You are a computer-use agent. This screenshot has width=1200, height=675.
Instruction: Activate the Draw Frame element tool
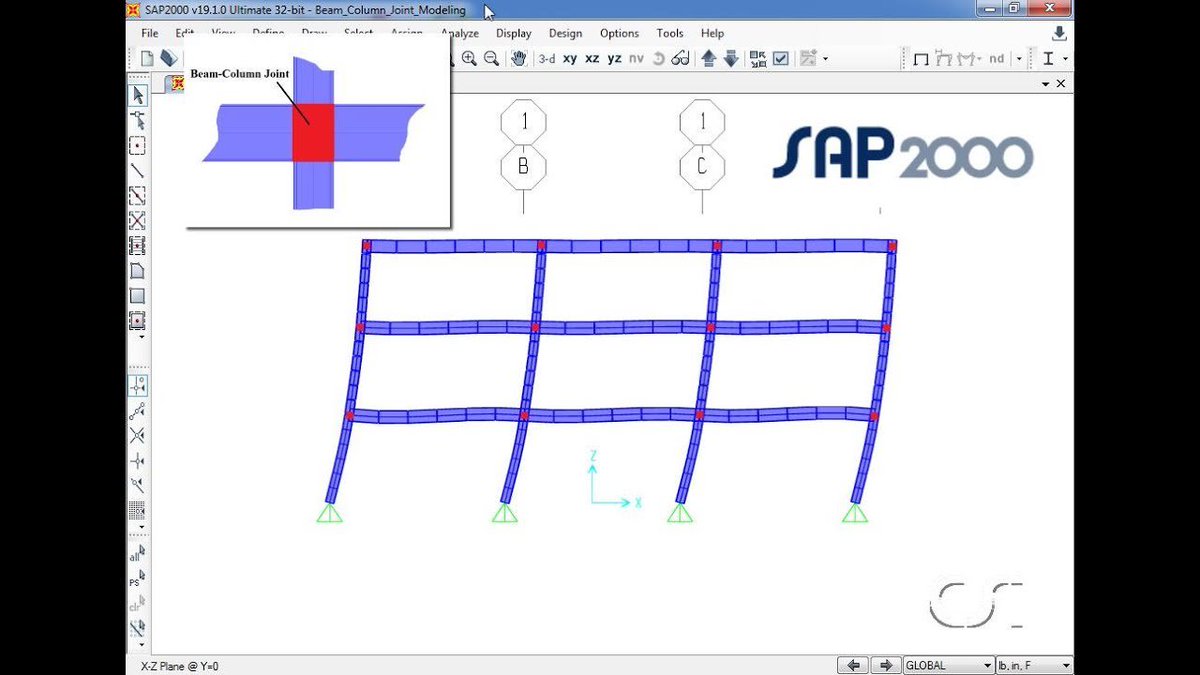[141, 170]
